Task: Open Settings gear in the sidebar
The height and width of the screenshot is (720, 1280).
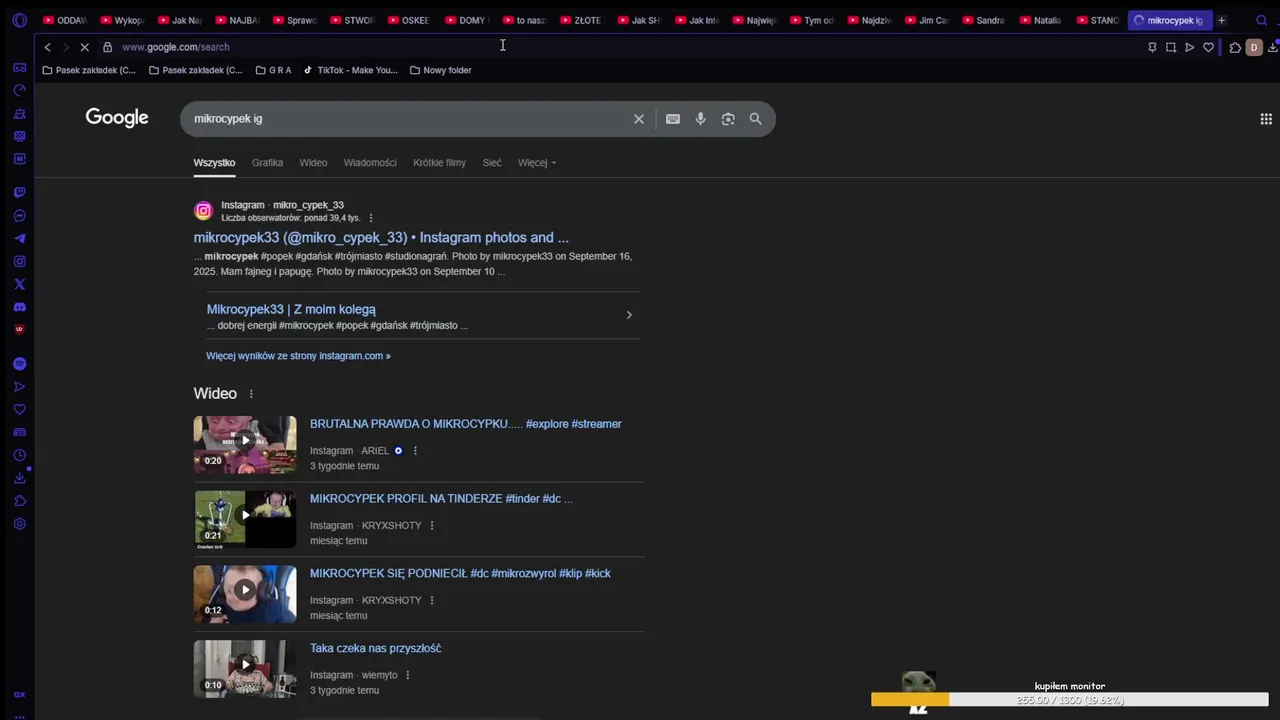Action: (19, 524)
